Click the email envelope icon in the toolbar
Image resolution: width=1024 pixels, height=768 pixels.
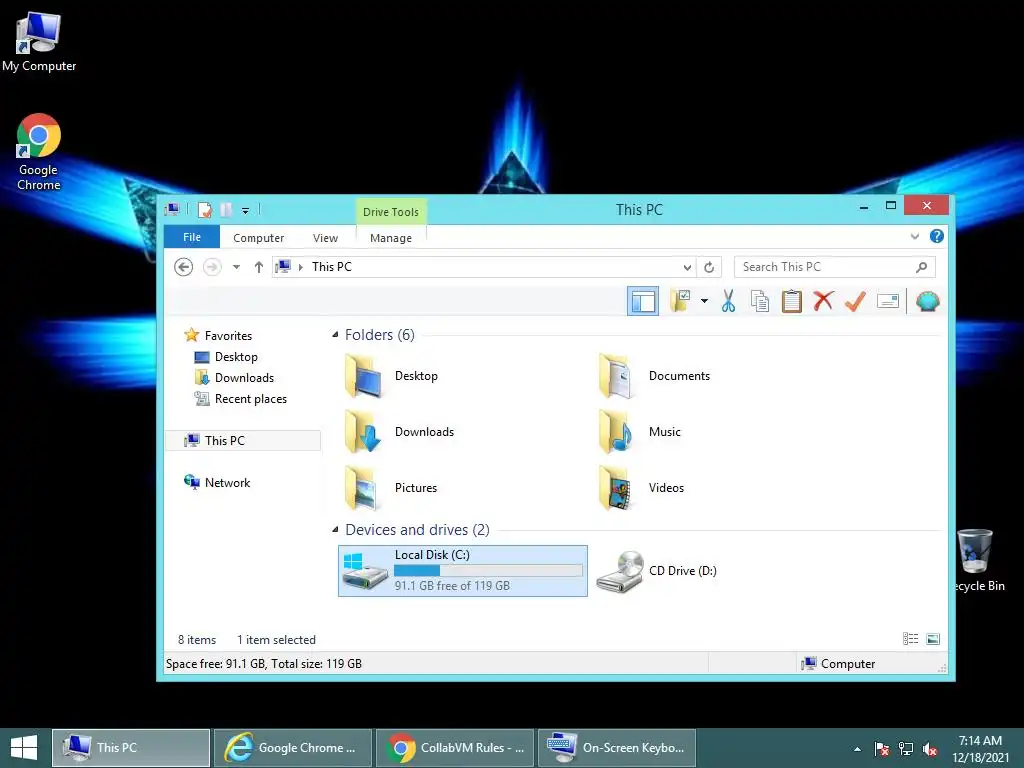click(x=888, y=301)
